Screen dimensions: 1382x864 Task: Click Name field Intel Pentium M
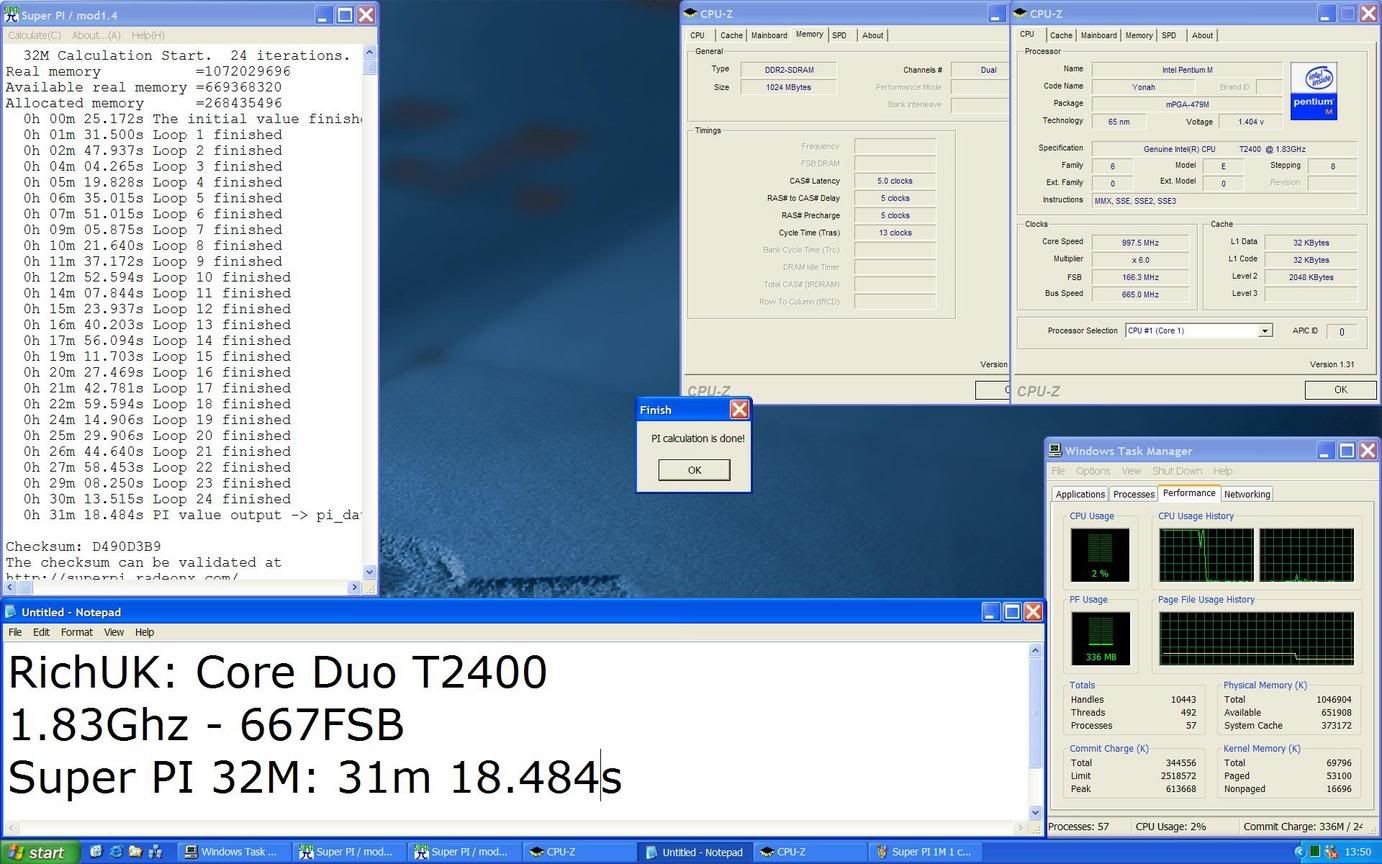click(1186, 69)
